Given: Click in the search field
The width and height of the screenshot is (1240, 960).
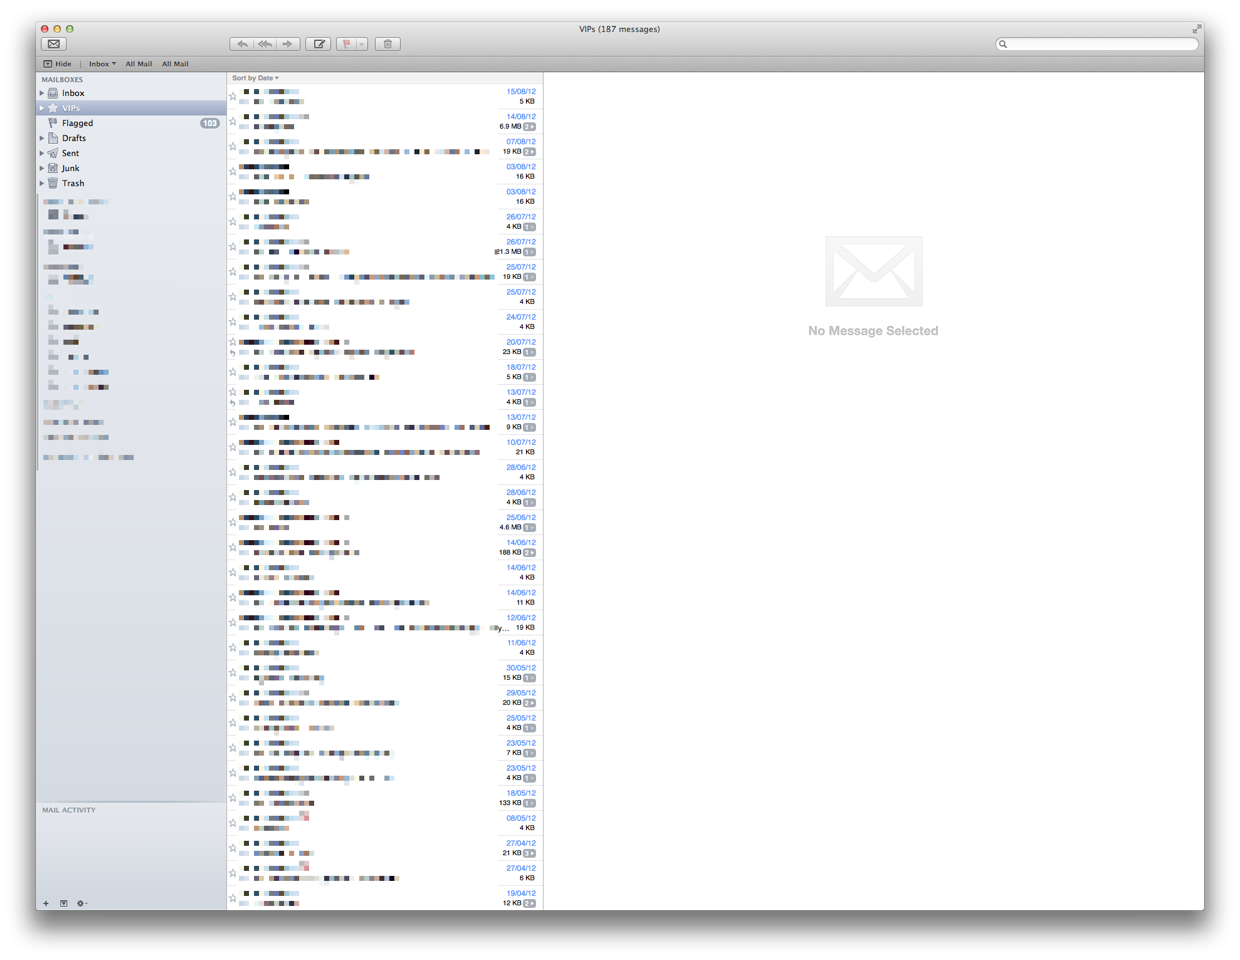Looking at the screenshot, I should (1100, 44).
